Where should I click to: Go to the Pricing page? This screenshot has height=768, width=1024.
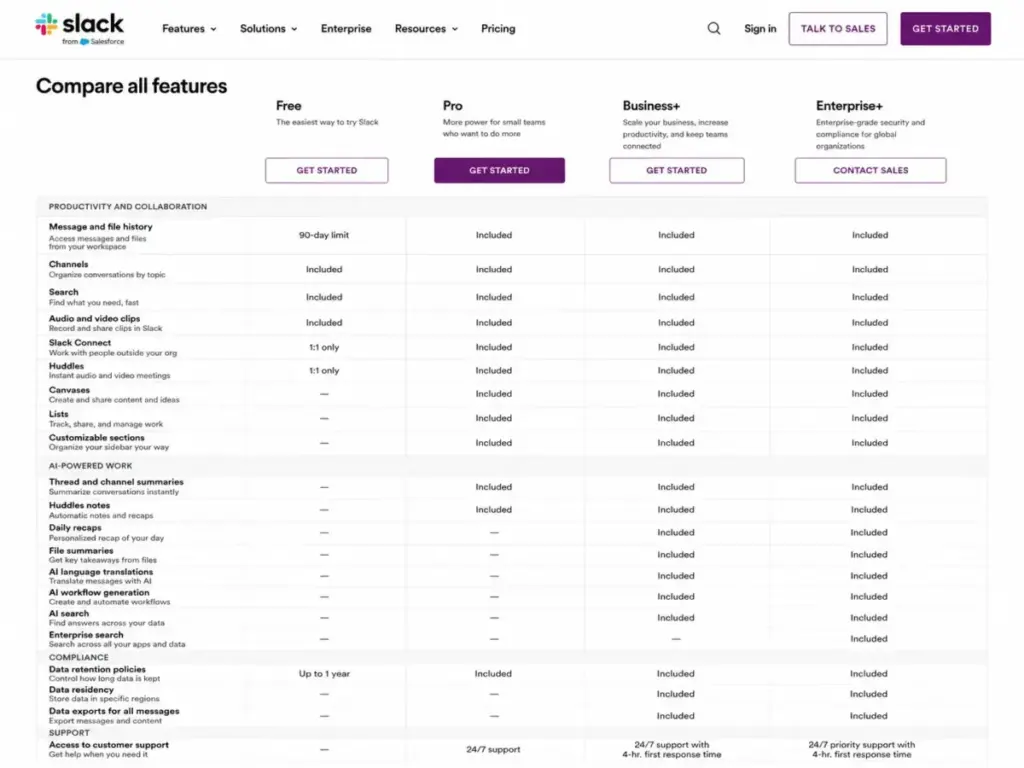pos(498,29)
